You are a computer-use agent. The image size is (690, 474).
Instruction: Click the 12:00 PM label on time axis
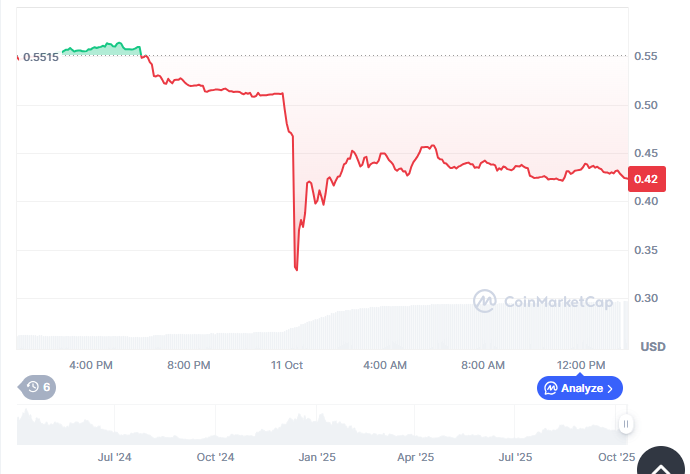tap(581, 365)
